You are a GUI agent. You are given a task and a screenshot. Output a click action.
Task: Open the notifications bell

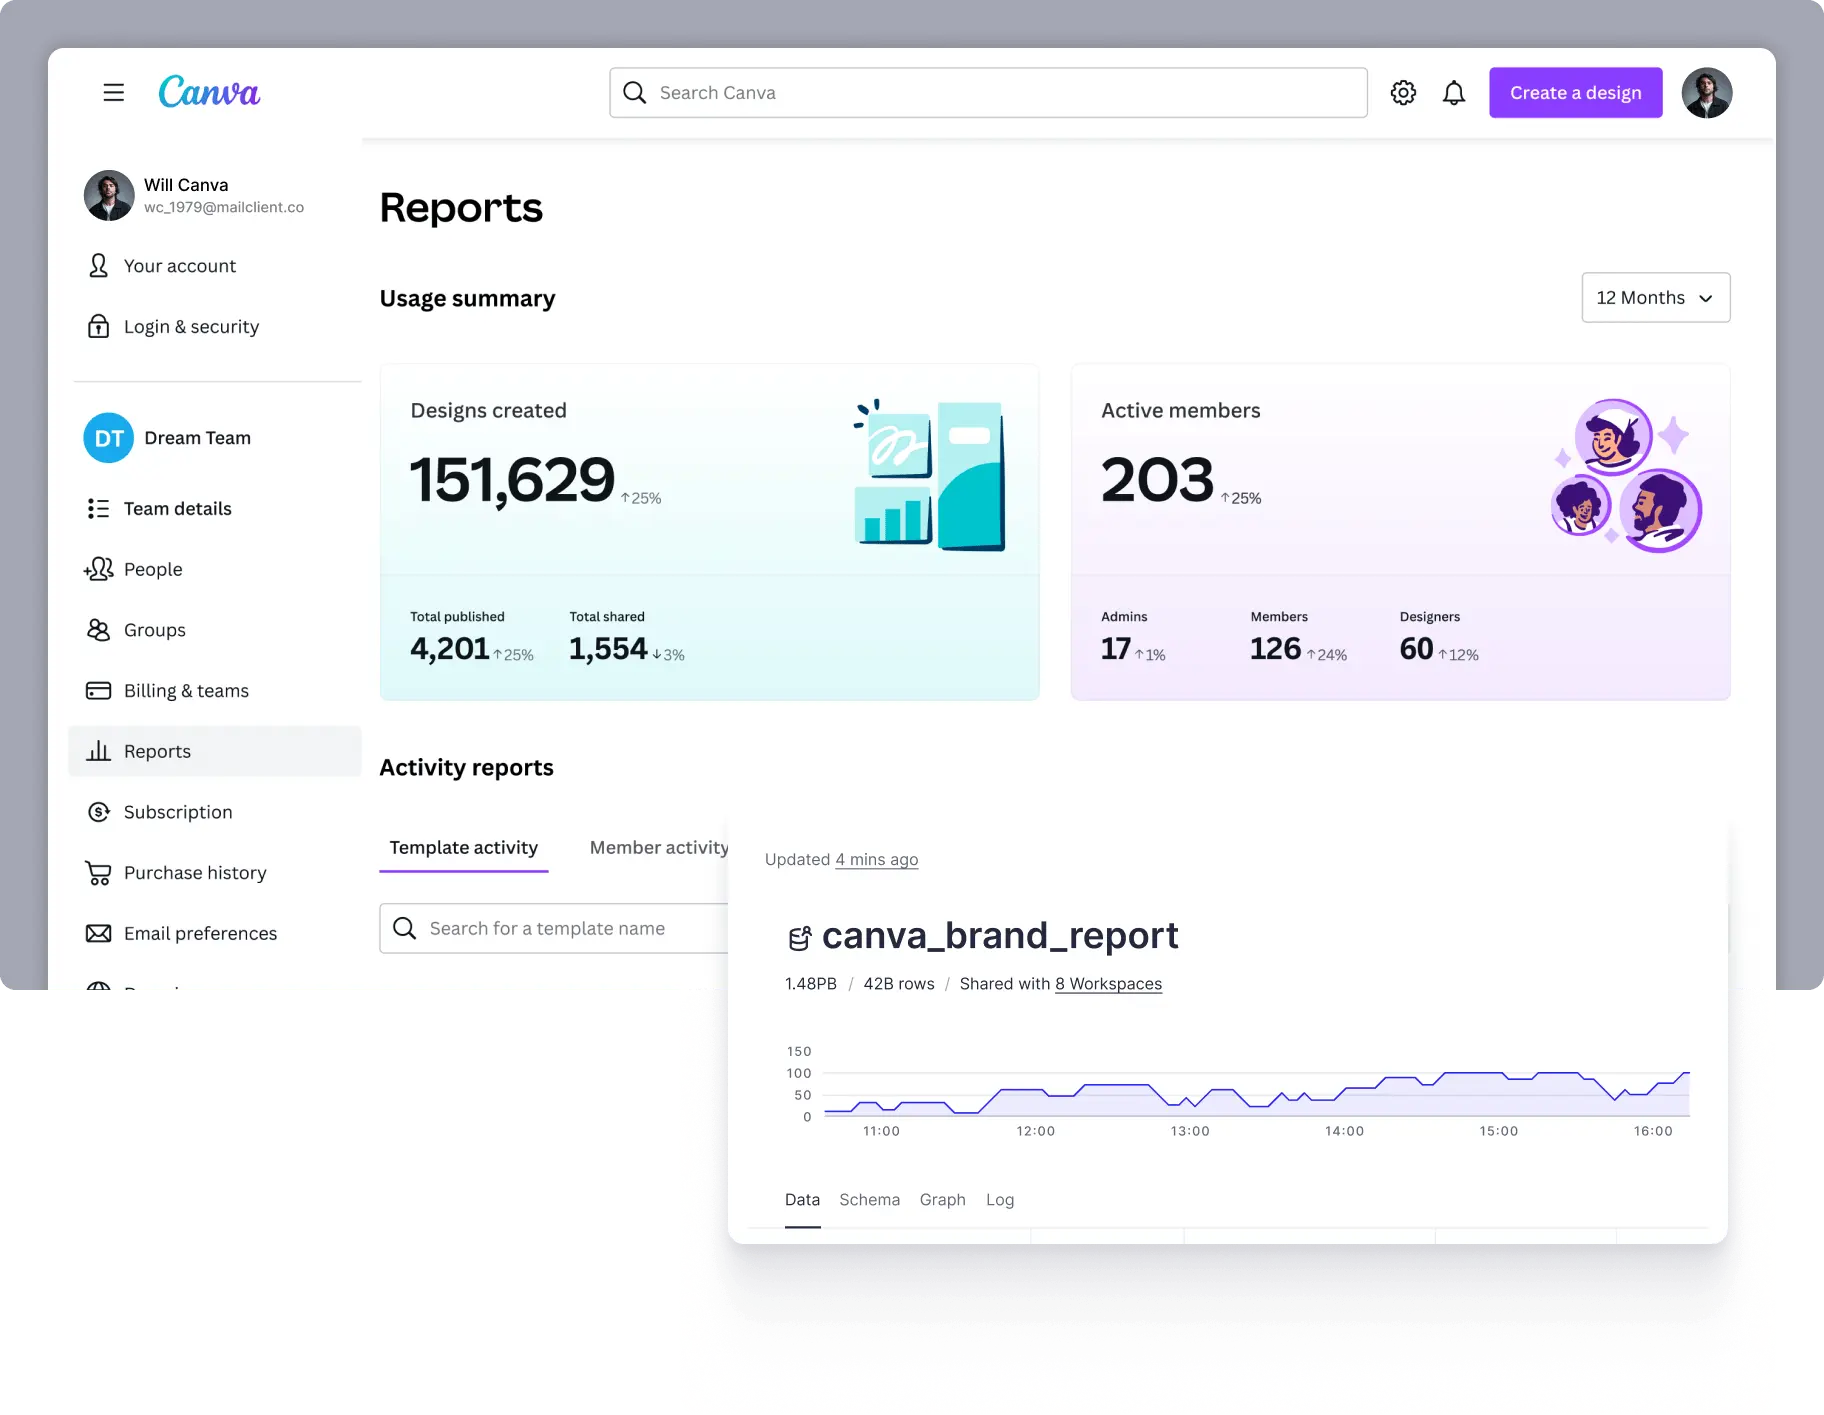1454,93
